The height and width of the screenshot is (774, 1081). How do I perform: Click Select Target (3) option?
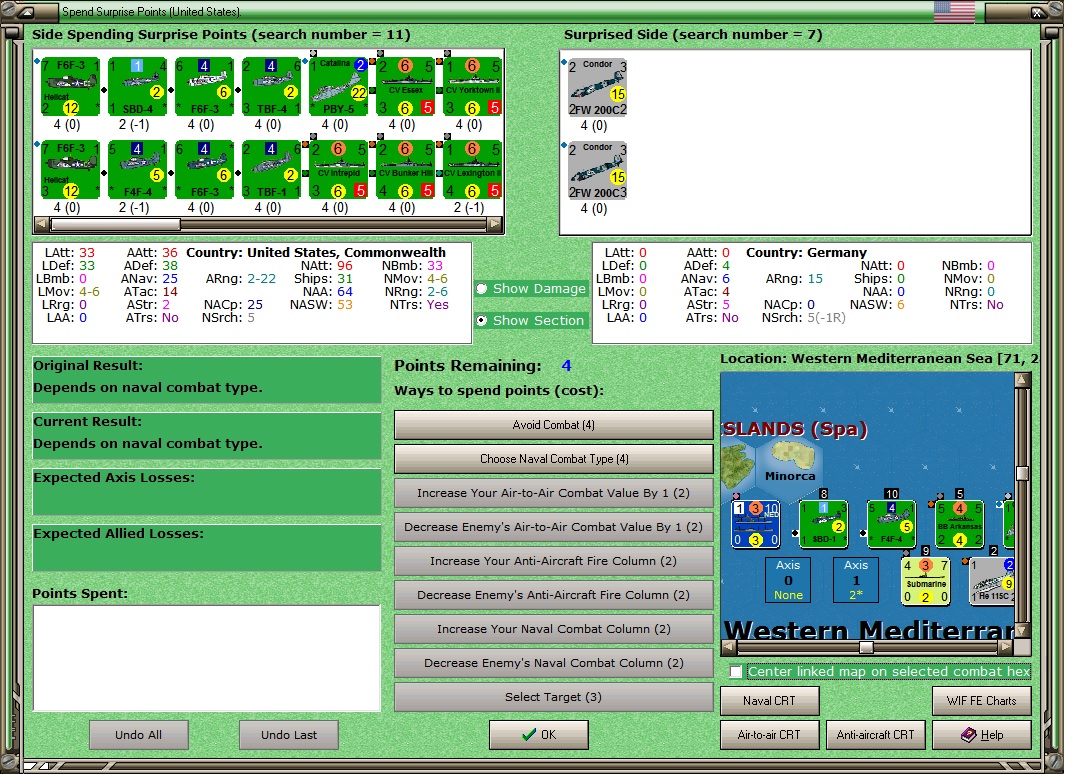[x=554, y=697]
